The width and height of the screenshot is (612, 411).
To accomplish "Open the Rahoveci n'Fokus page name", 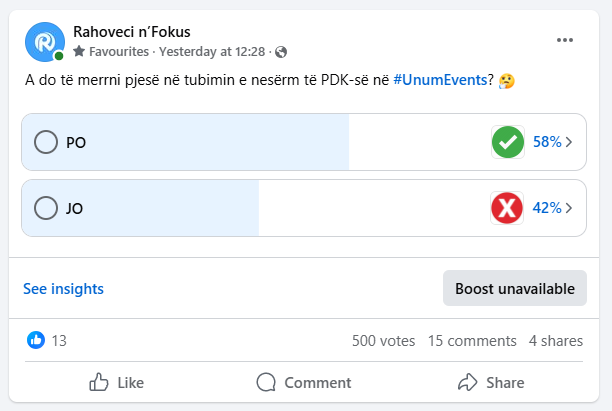I will [132, 32].
